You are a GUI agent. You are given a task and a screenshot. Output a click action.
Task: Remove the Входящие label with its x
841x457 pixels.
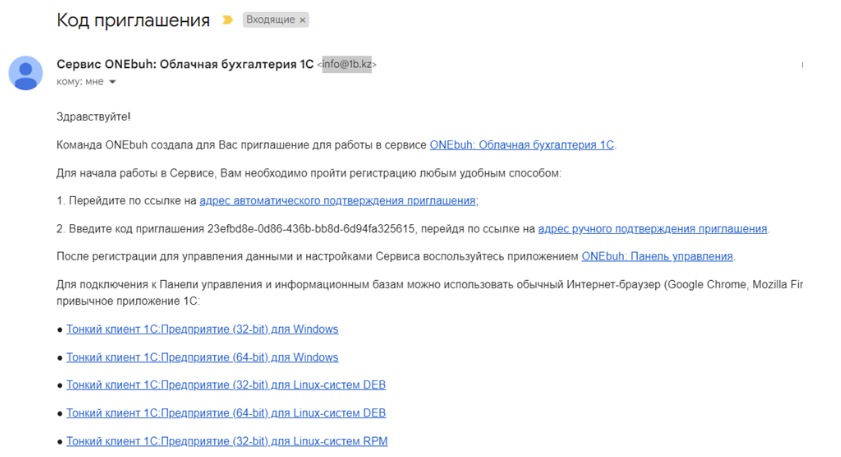pos(303,20)
